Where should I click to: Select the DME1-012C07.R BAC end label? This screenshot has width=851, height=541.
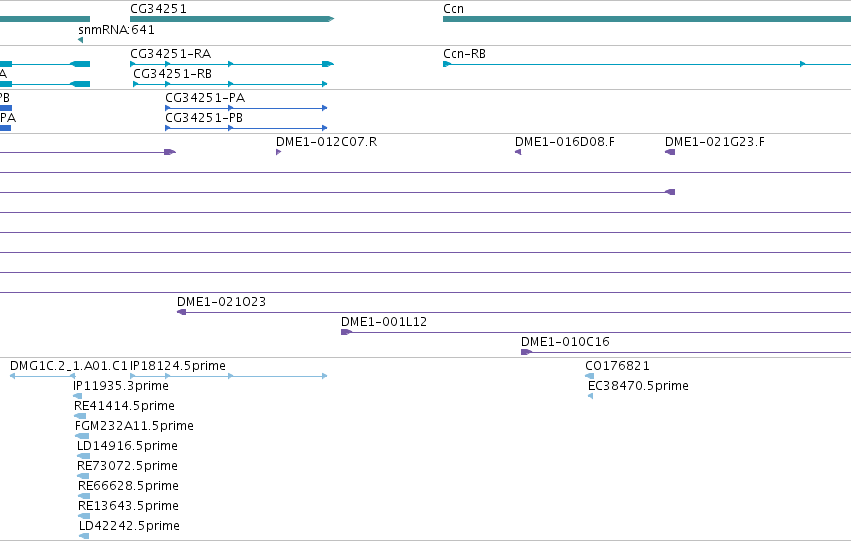coord(326,142)
